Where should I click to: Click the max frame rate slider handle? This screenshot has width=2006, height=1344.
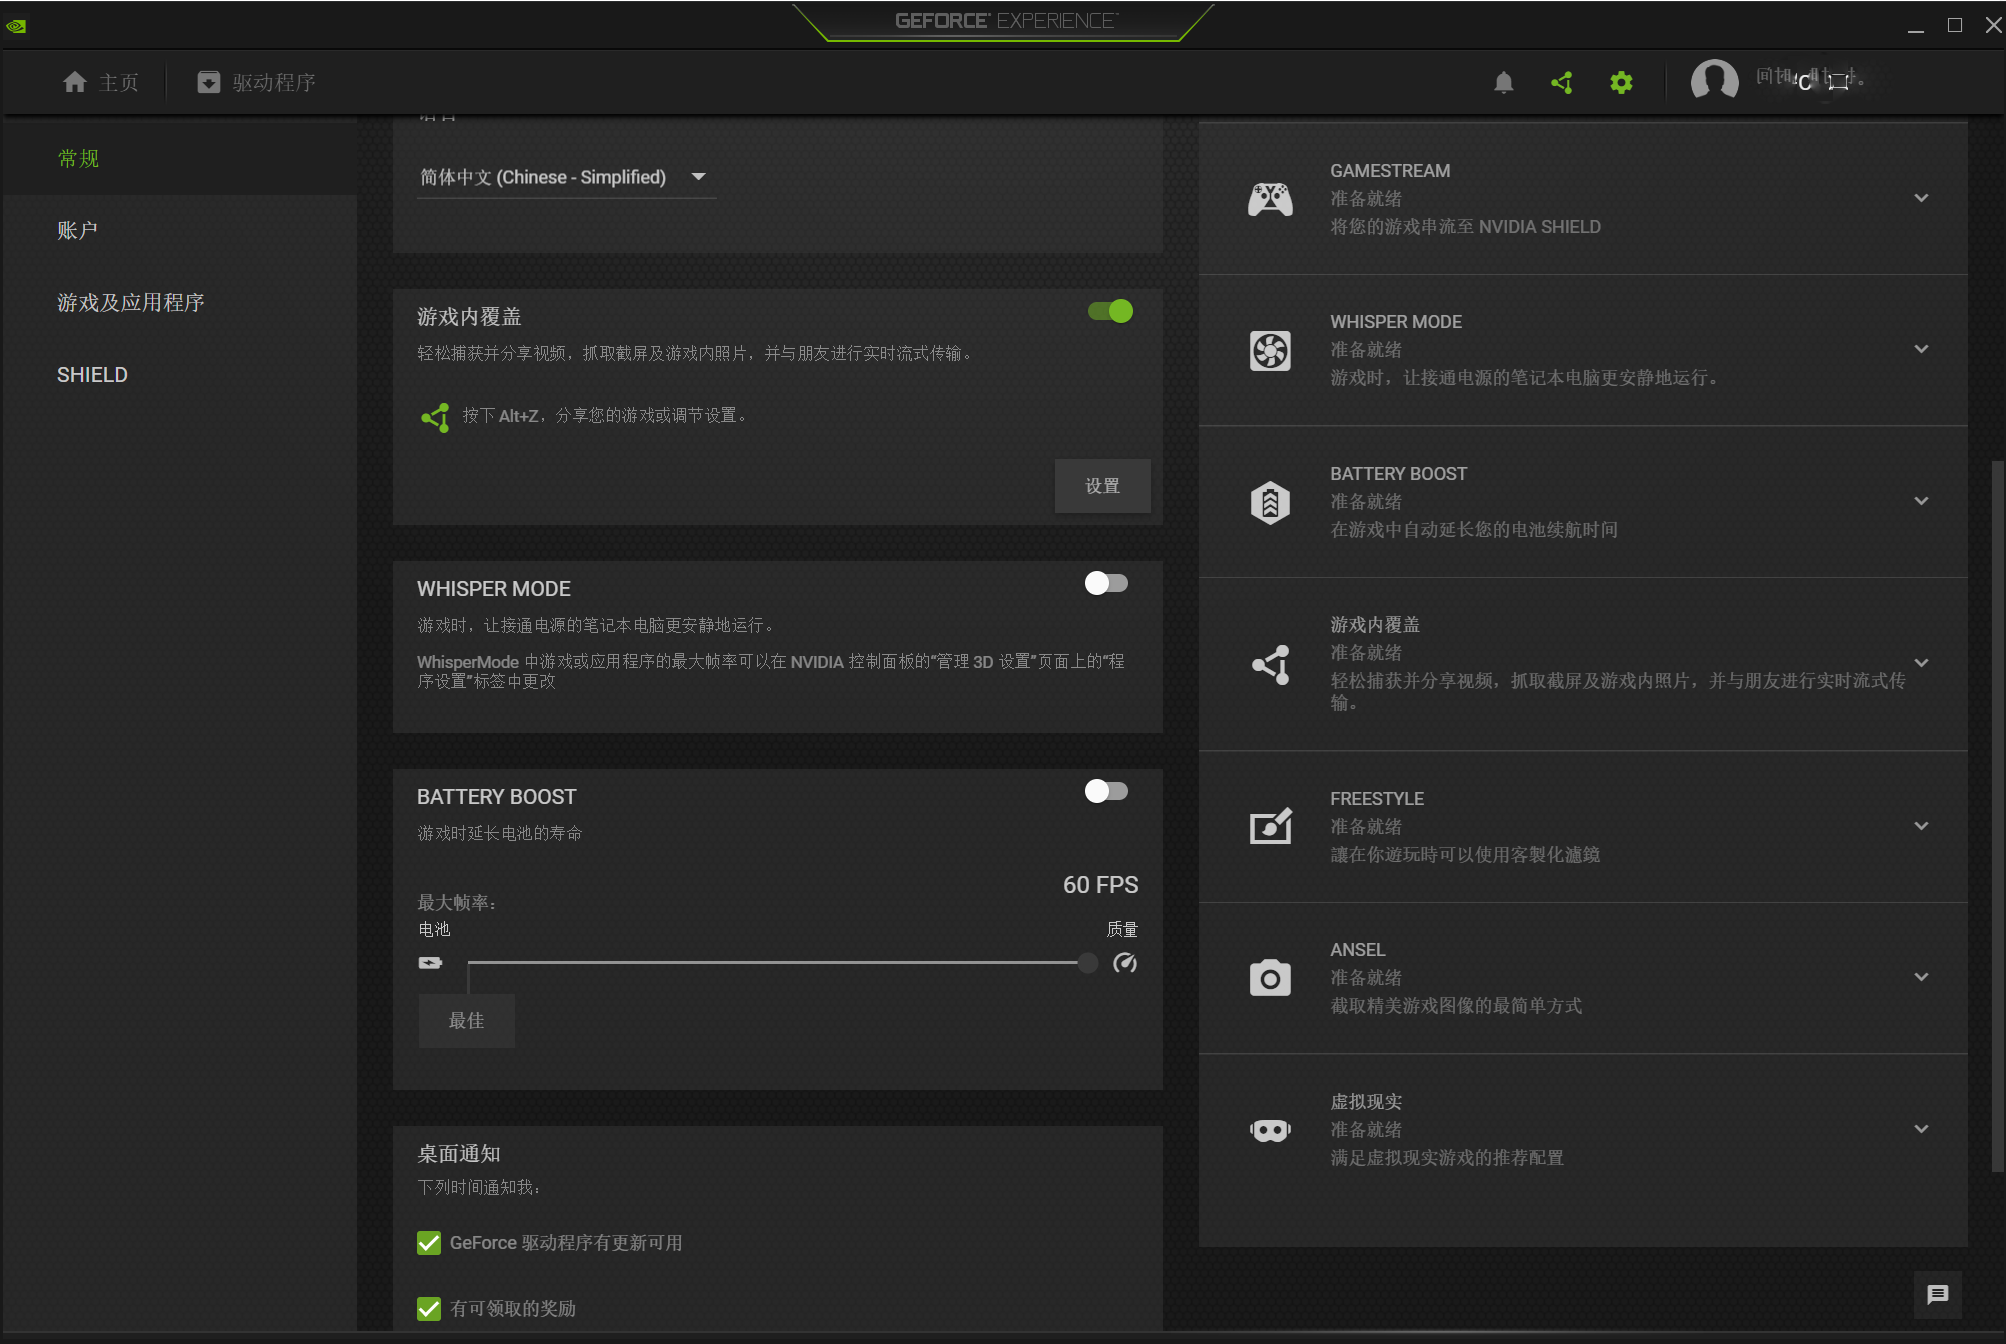(1087, 962)
